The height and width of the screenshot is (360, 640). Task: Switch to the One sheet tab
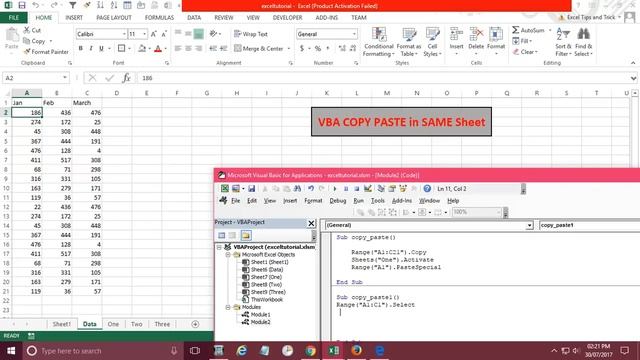tap(113, 324)
